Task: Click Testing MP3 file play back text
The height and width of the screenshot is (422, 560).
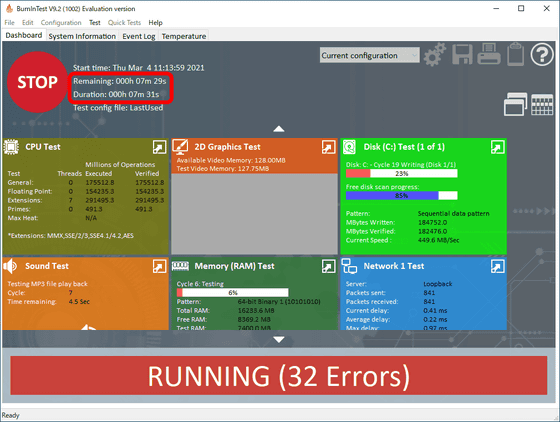Action: click(x=48, y=284)
